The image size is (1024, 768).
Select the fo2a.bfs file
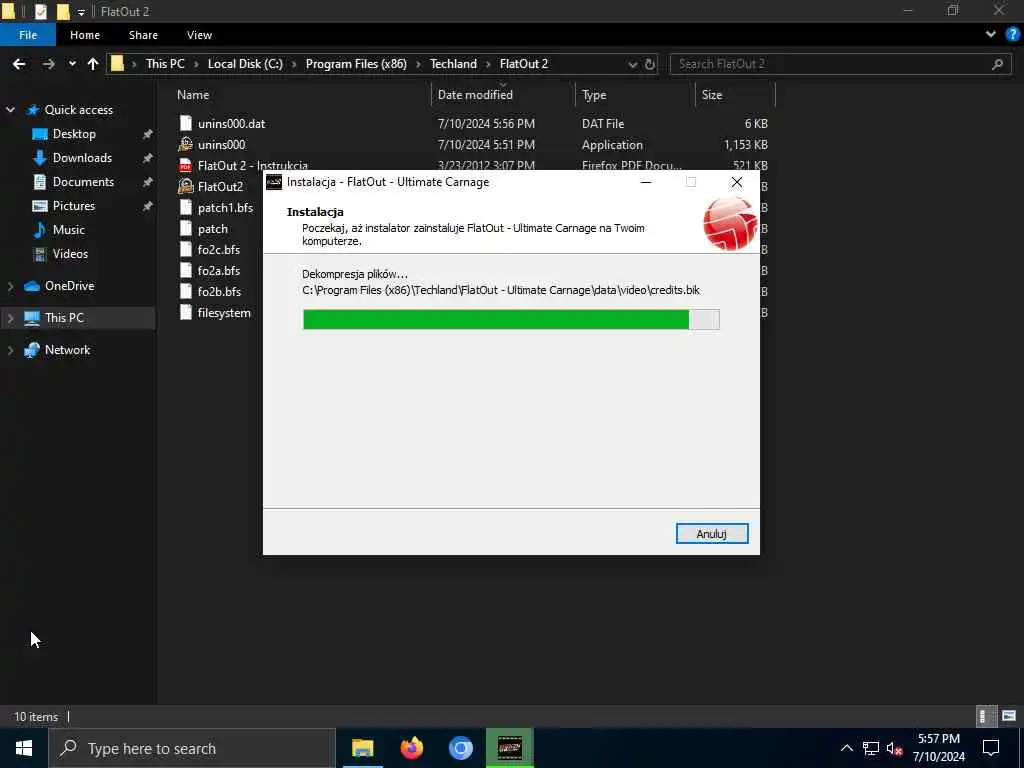point(219,271)
